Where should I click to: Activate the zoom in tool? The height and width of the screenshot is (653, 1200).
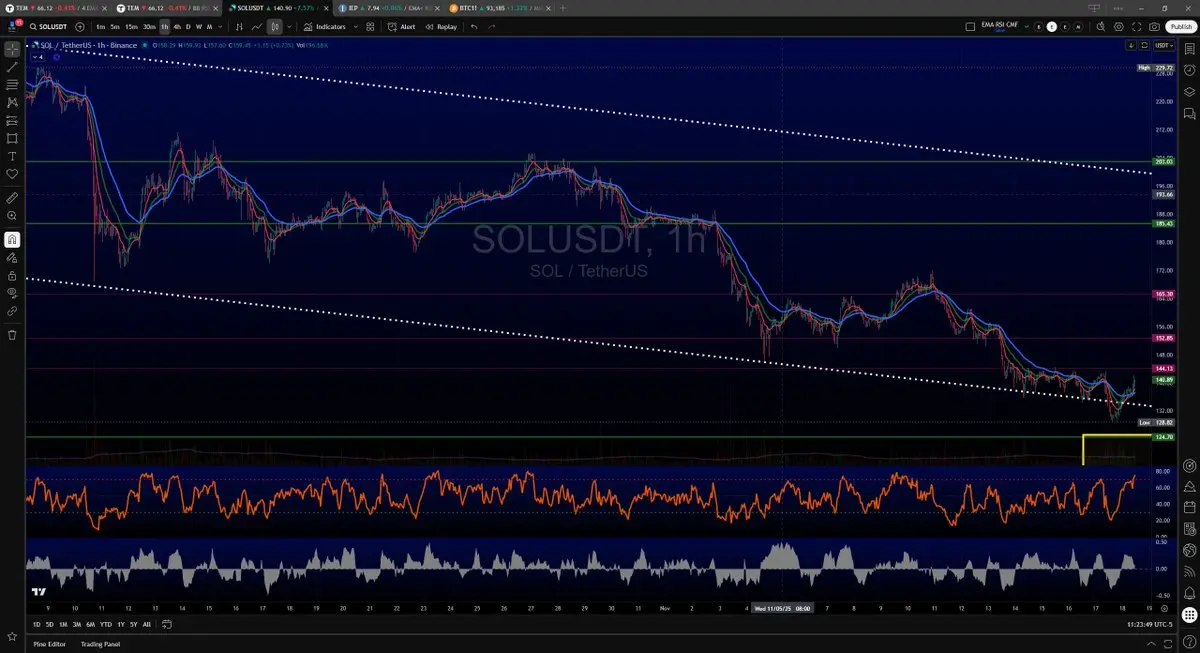click(12, 215)
